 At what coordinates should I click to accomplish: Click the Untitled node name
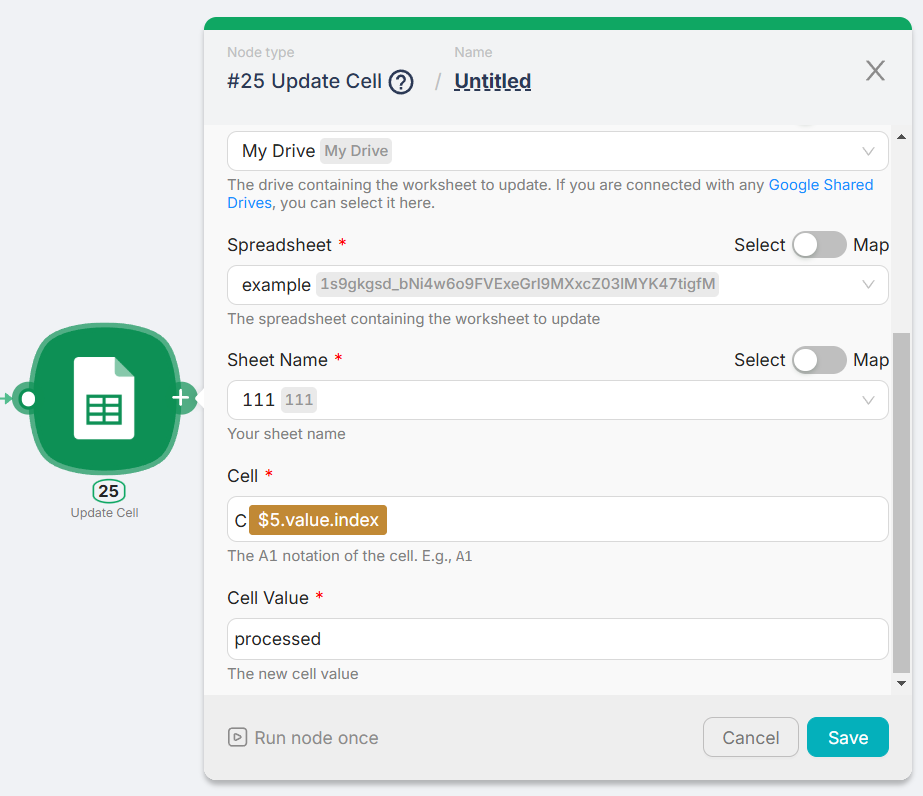492,82
